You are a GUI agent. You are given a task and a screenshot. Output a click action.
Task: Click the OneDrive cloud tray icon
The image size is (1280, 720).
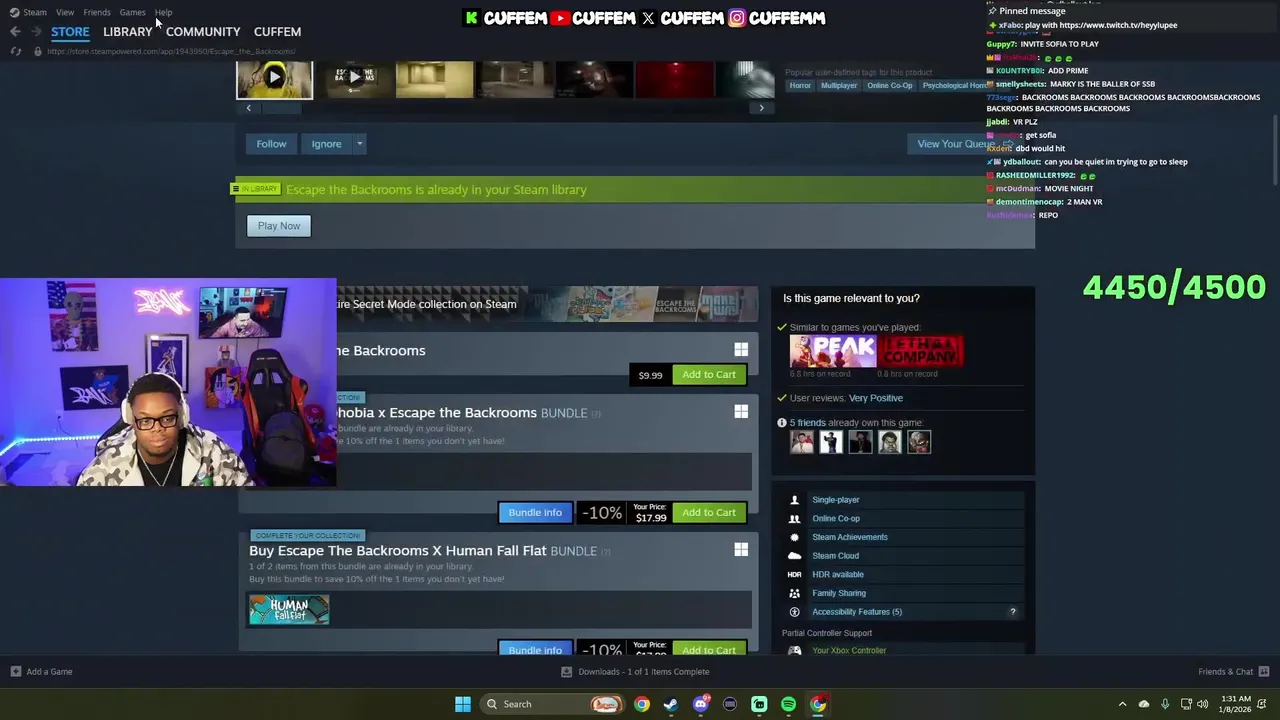pyautogui.click(x=1144, y=704)
